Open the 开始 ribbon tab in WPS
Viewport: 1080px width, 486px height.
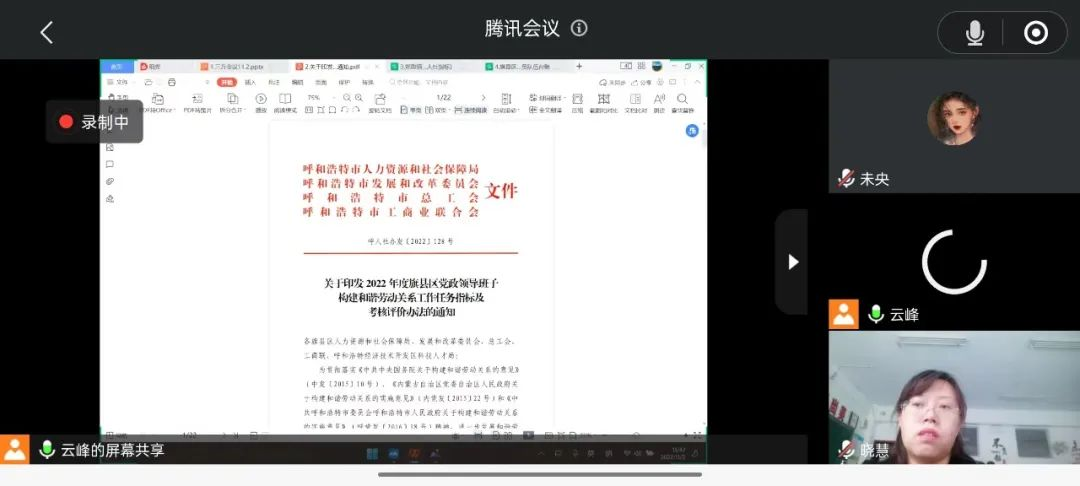click(x=227, y=82)
